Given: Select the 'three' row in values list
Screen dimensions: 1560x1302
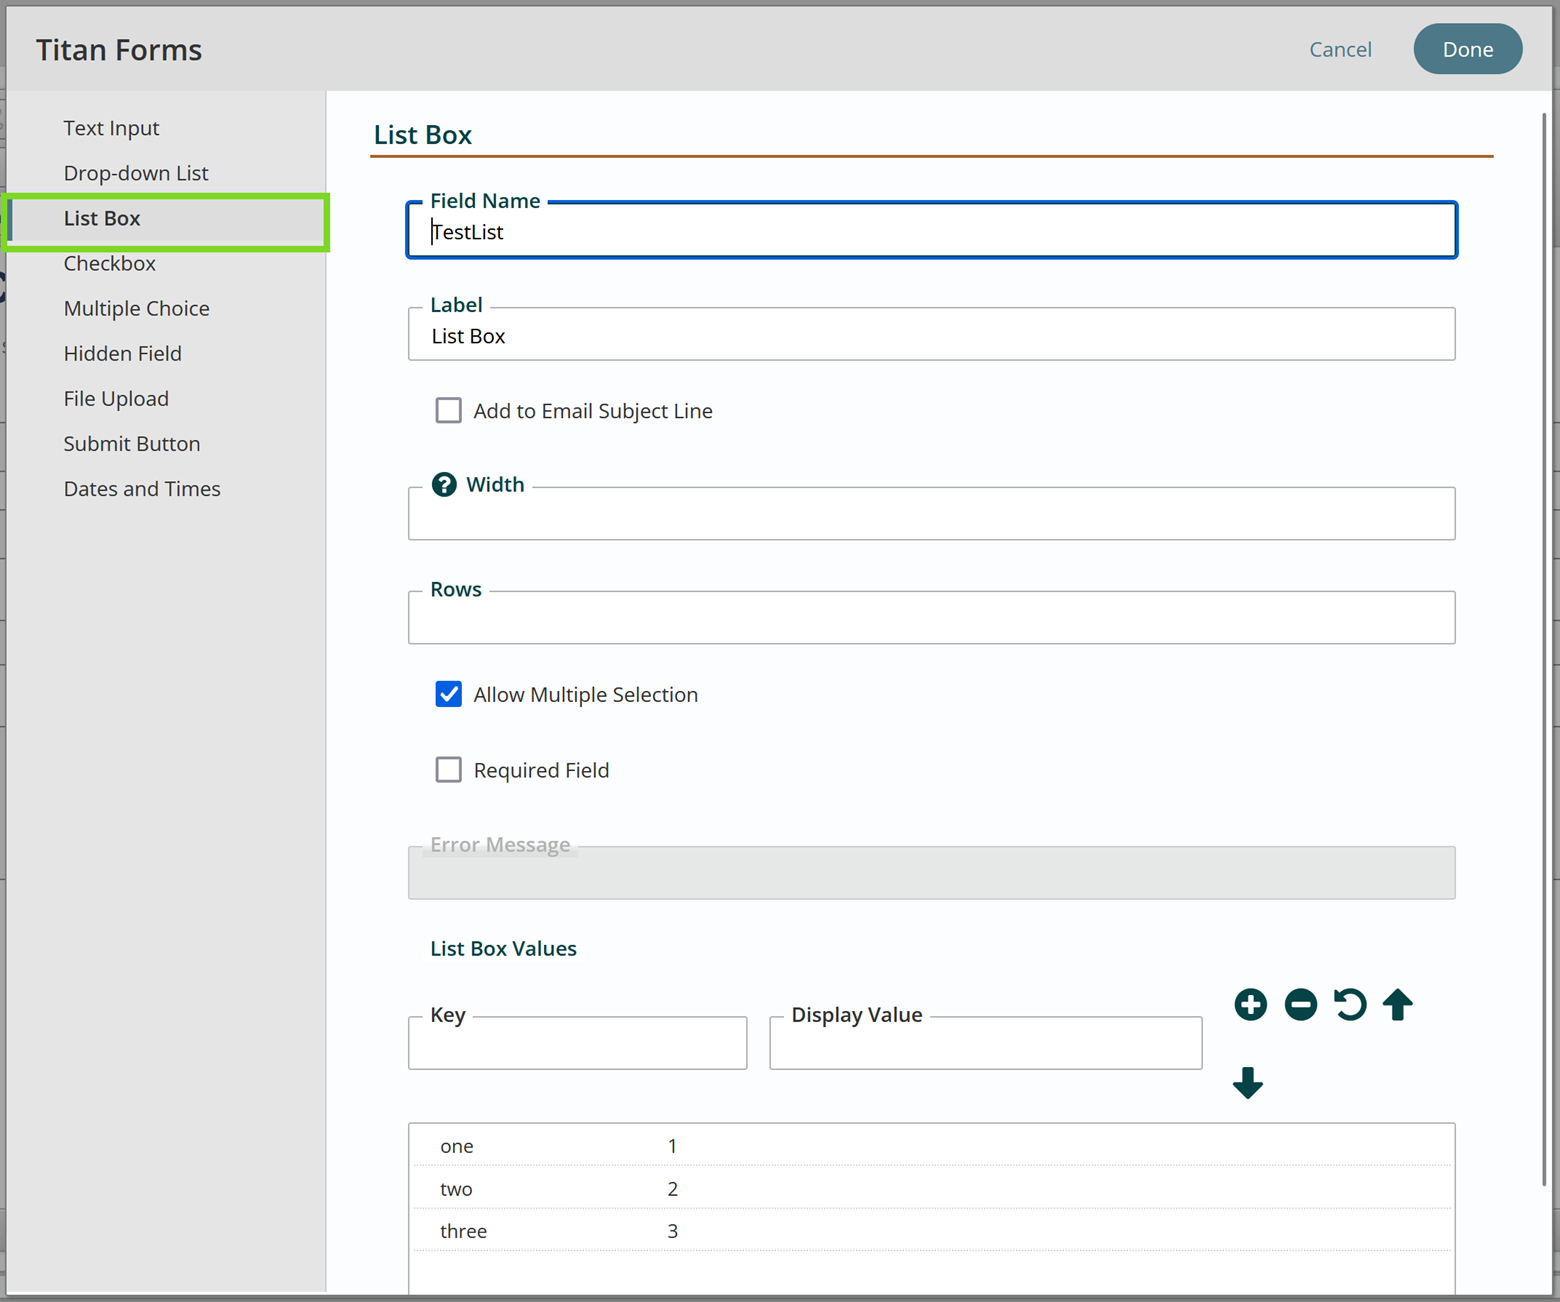Looking at the screenshot, I should click(x=931, y=1231).
